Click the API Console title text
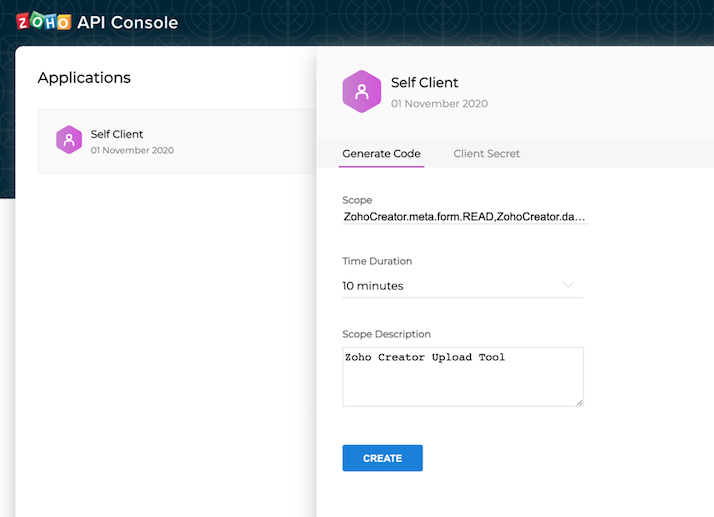714x517 pixels. coord(128,22)
